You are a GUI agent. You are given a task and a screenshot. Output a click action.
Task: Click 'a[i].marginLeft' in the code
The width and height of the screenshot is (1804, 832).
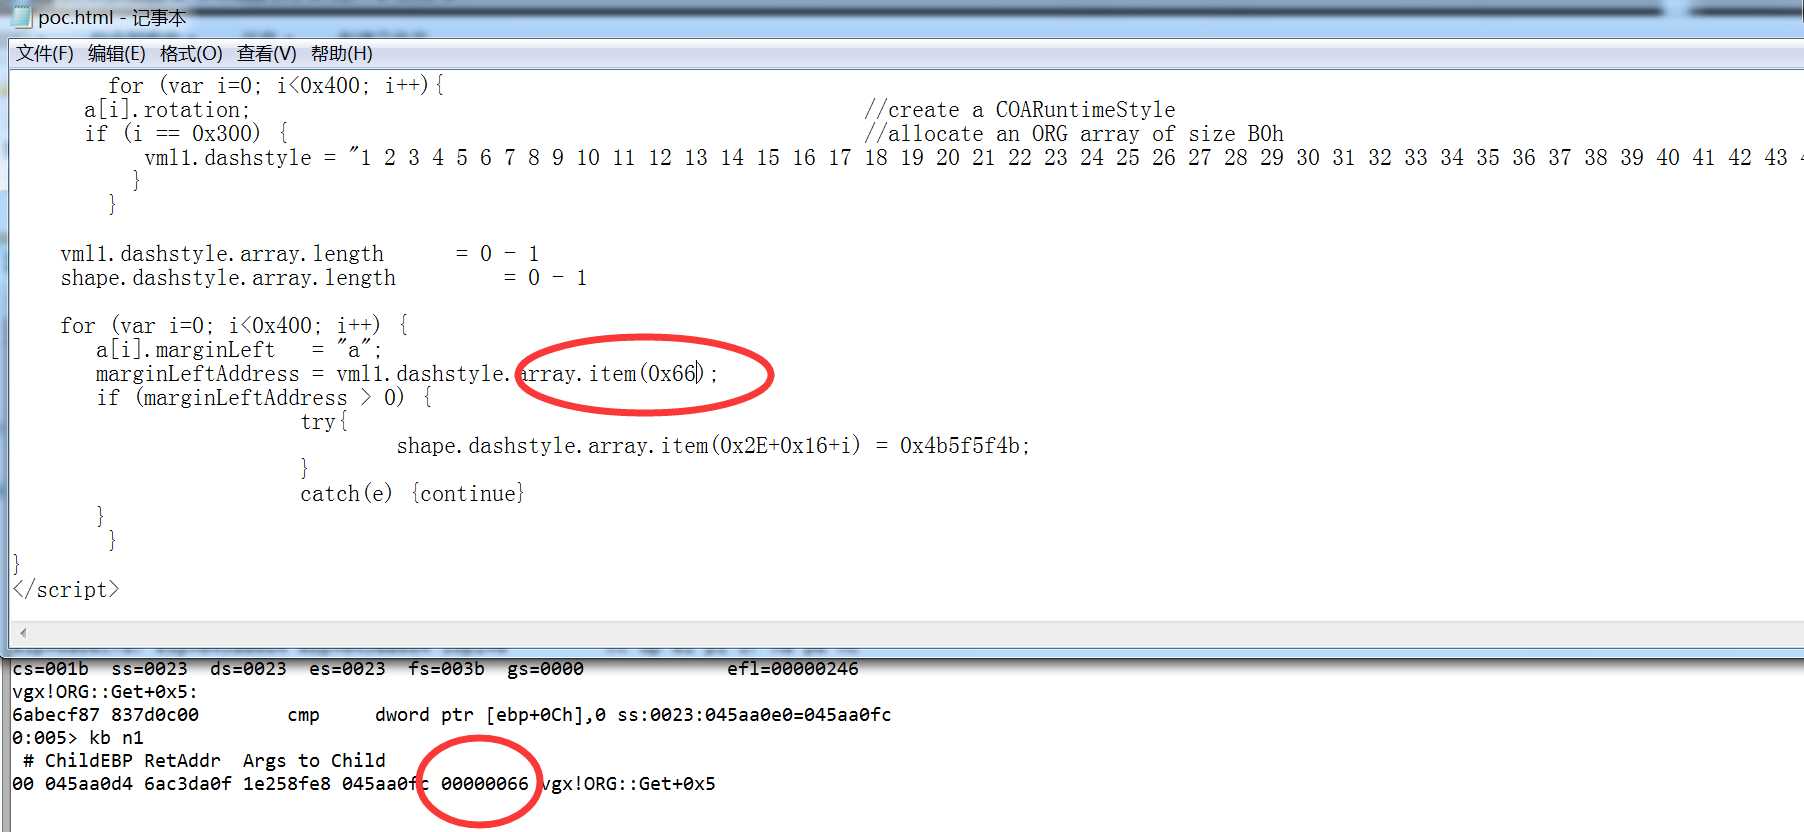[x=185, y=350]
